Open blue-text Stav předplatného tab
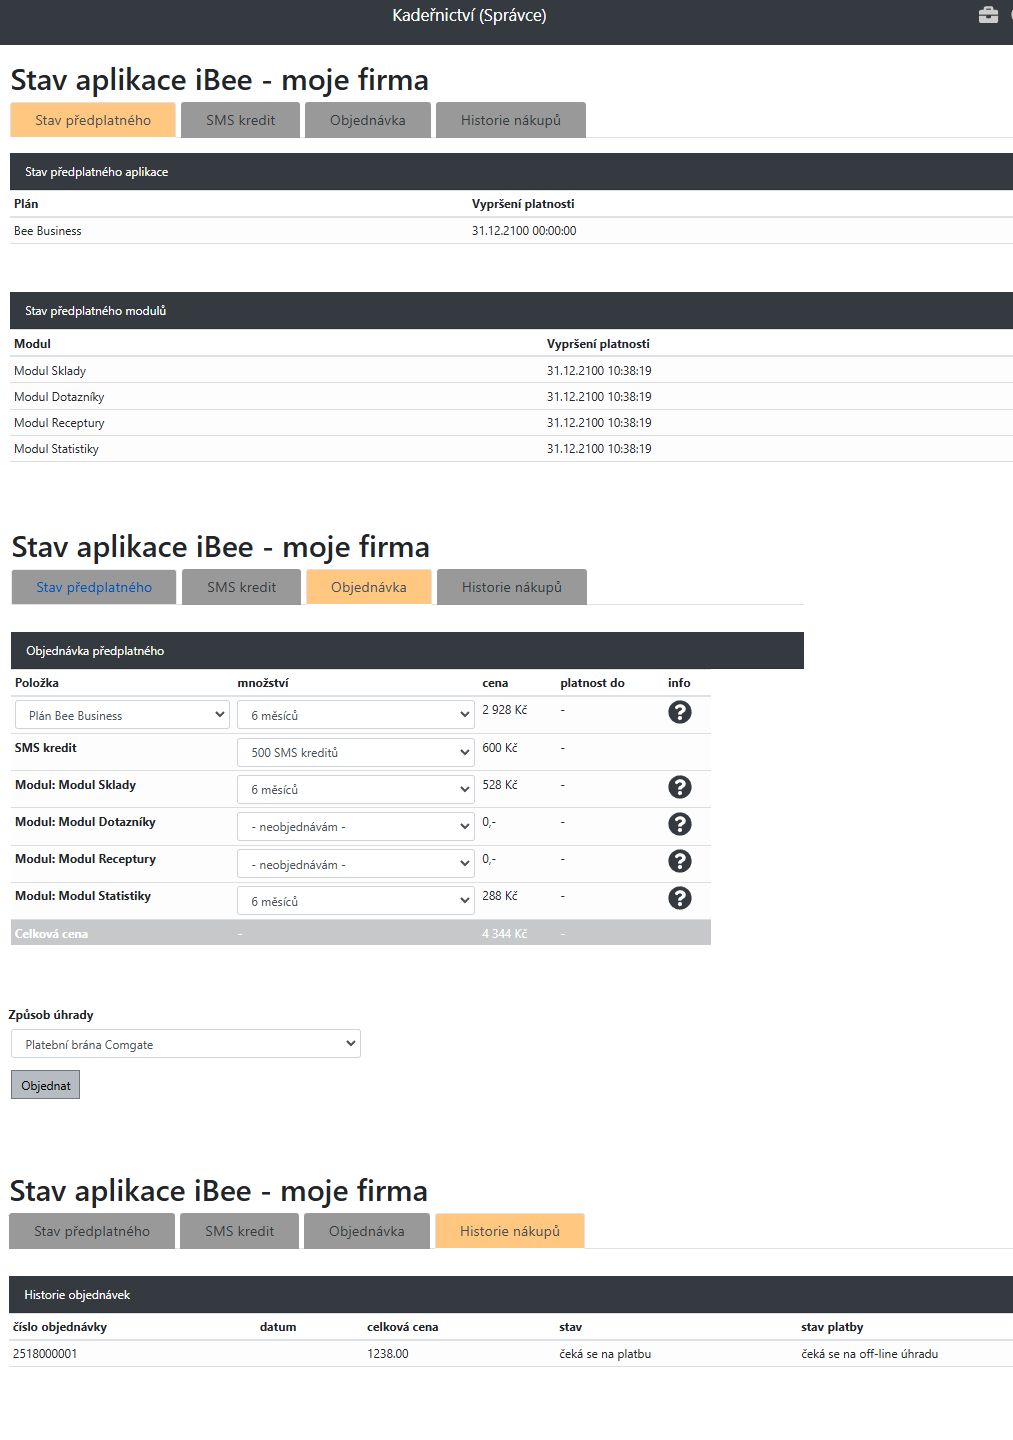1013x1440 pixels. (94, 587)
